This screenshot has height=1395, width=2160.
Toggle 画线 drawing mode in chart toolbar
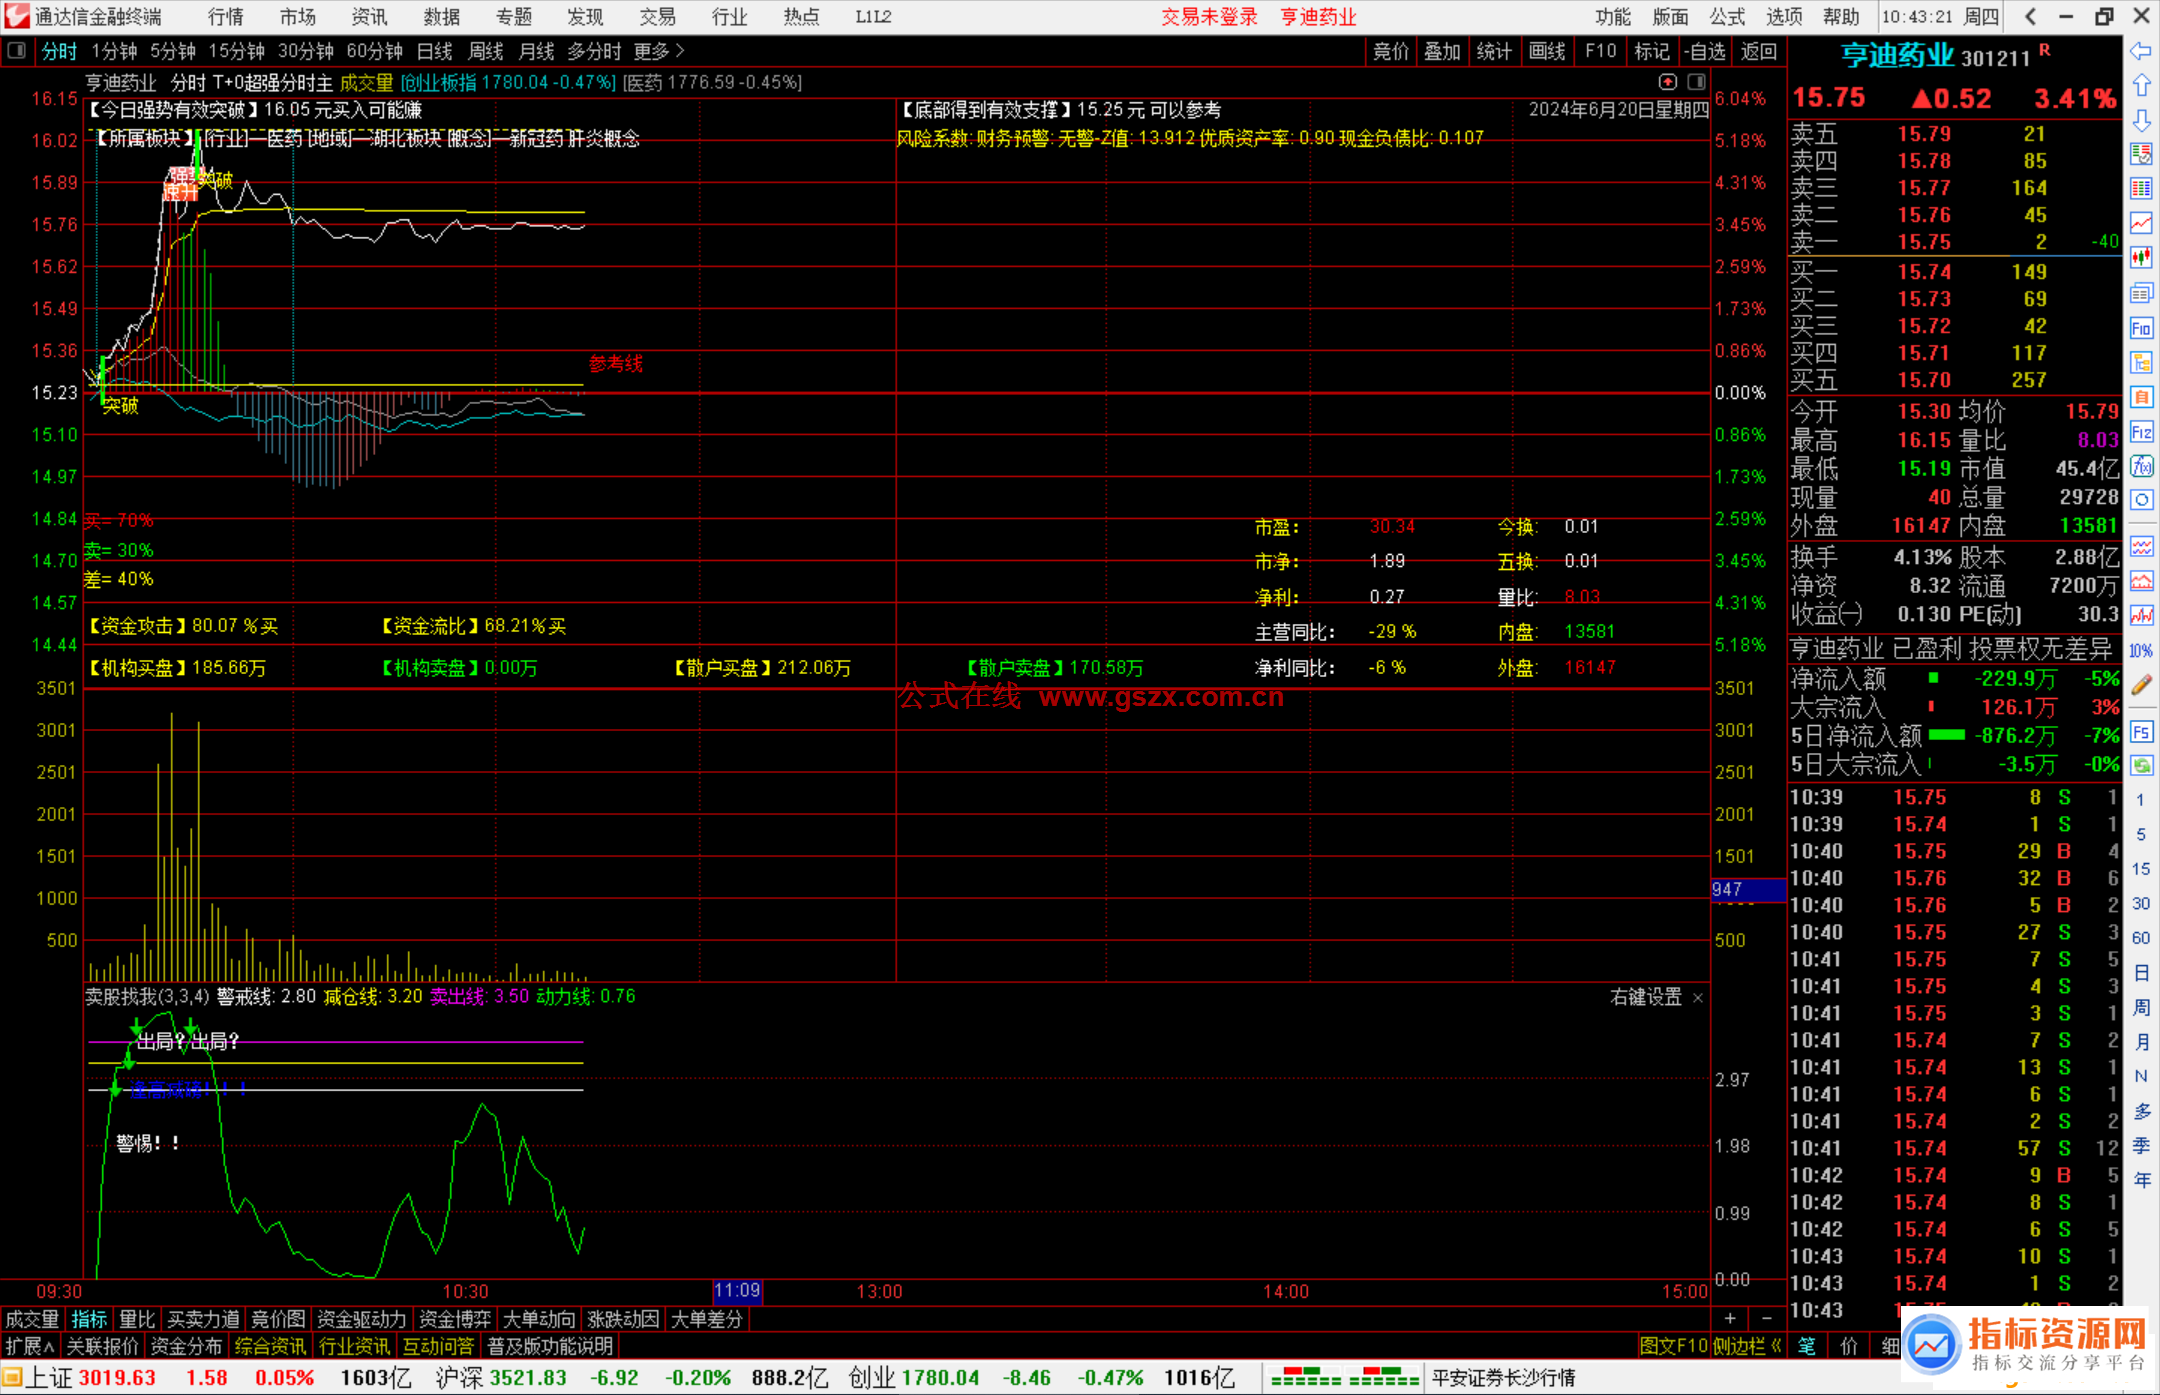(x=1547, y=51)
